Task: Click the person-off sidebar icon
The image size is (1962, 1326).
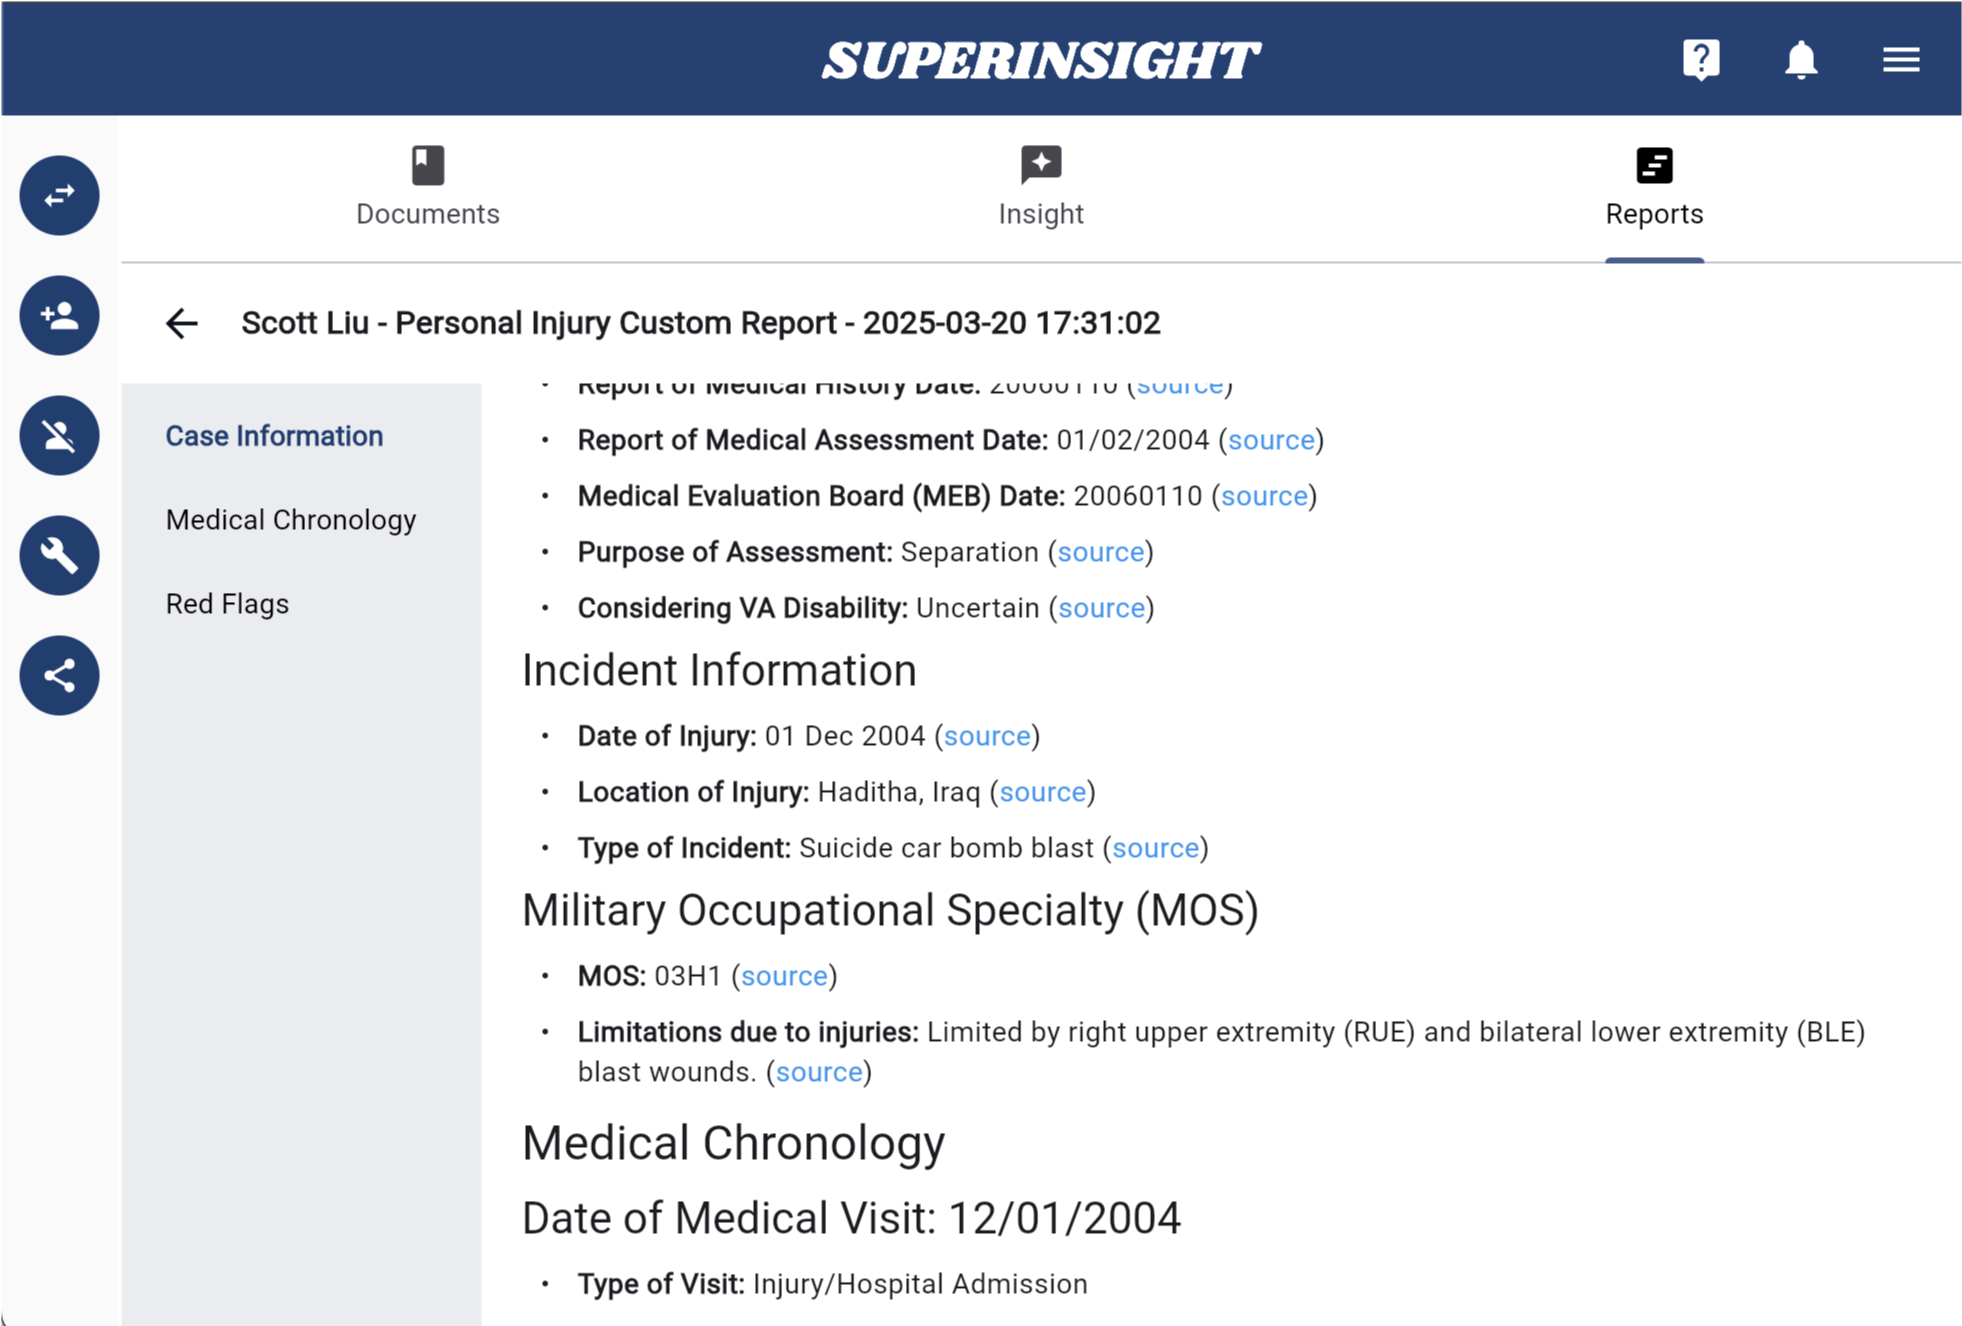Action: pos(59,435)
